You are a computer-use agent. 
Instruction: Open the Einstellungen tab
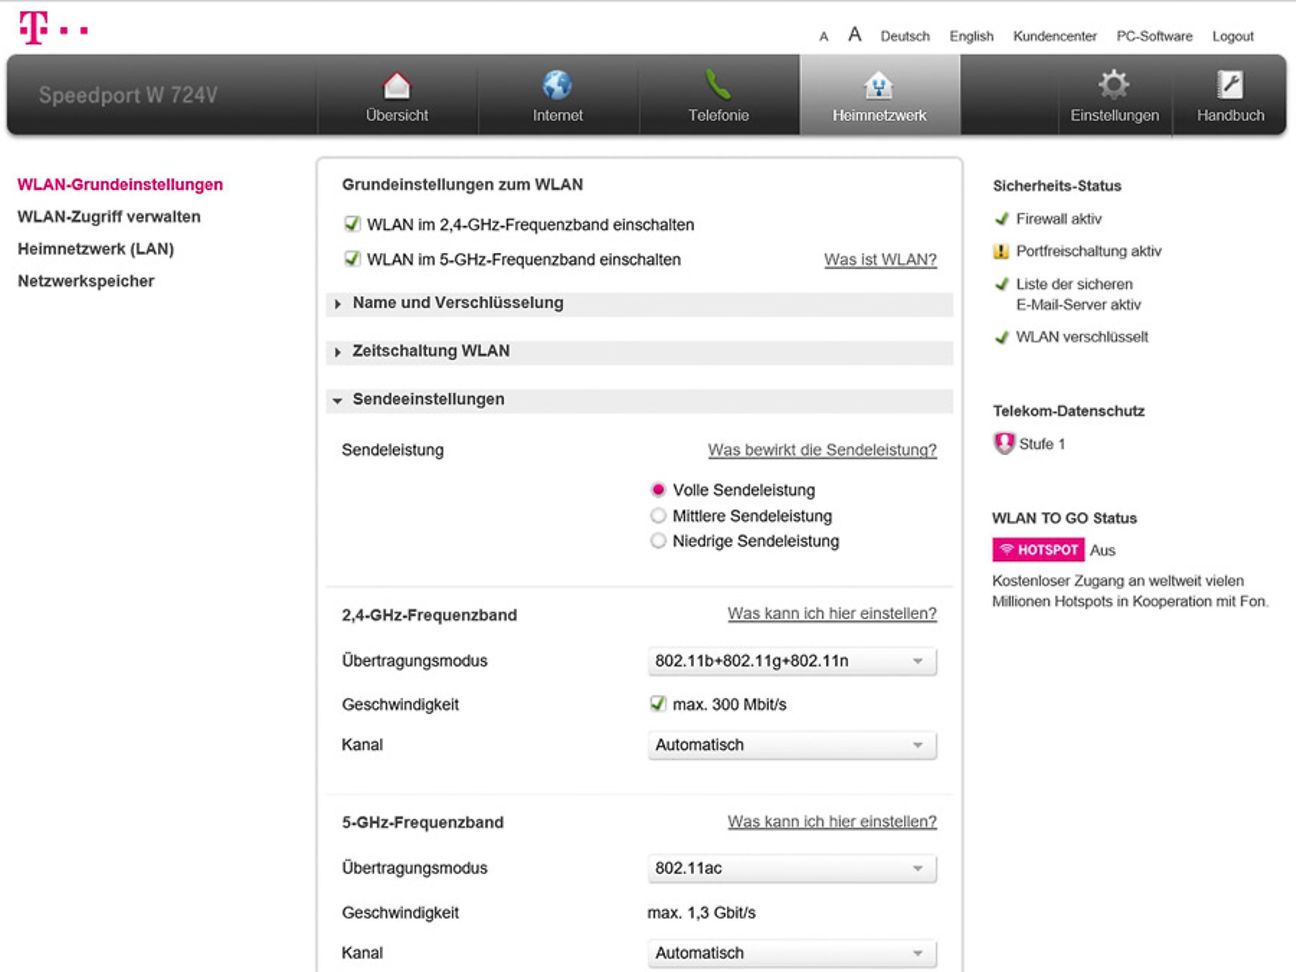pos(1114,95)
